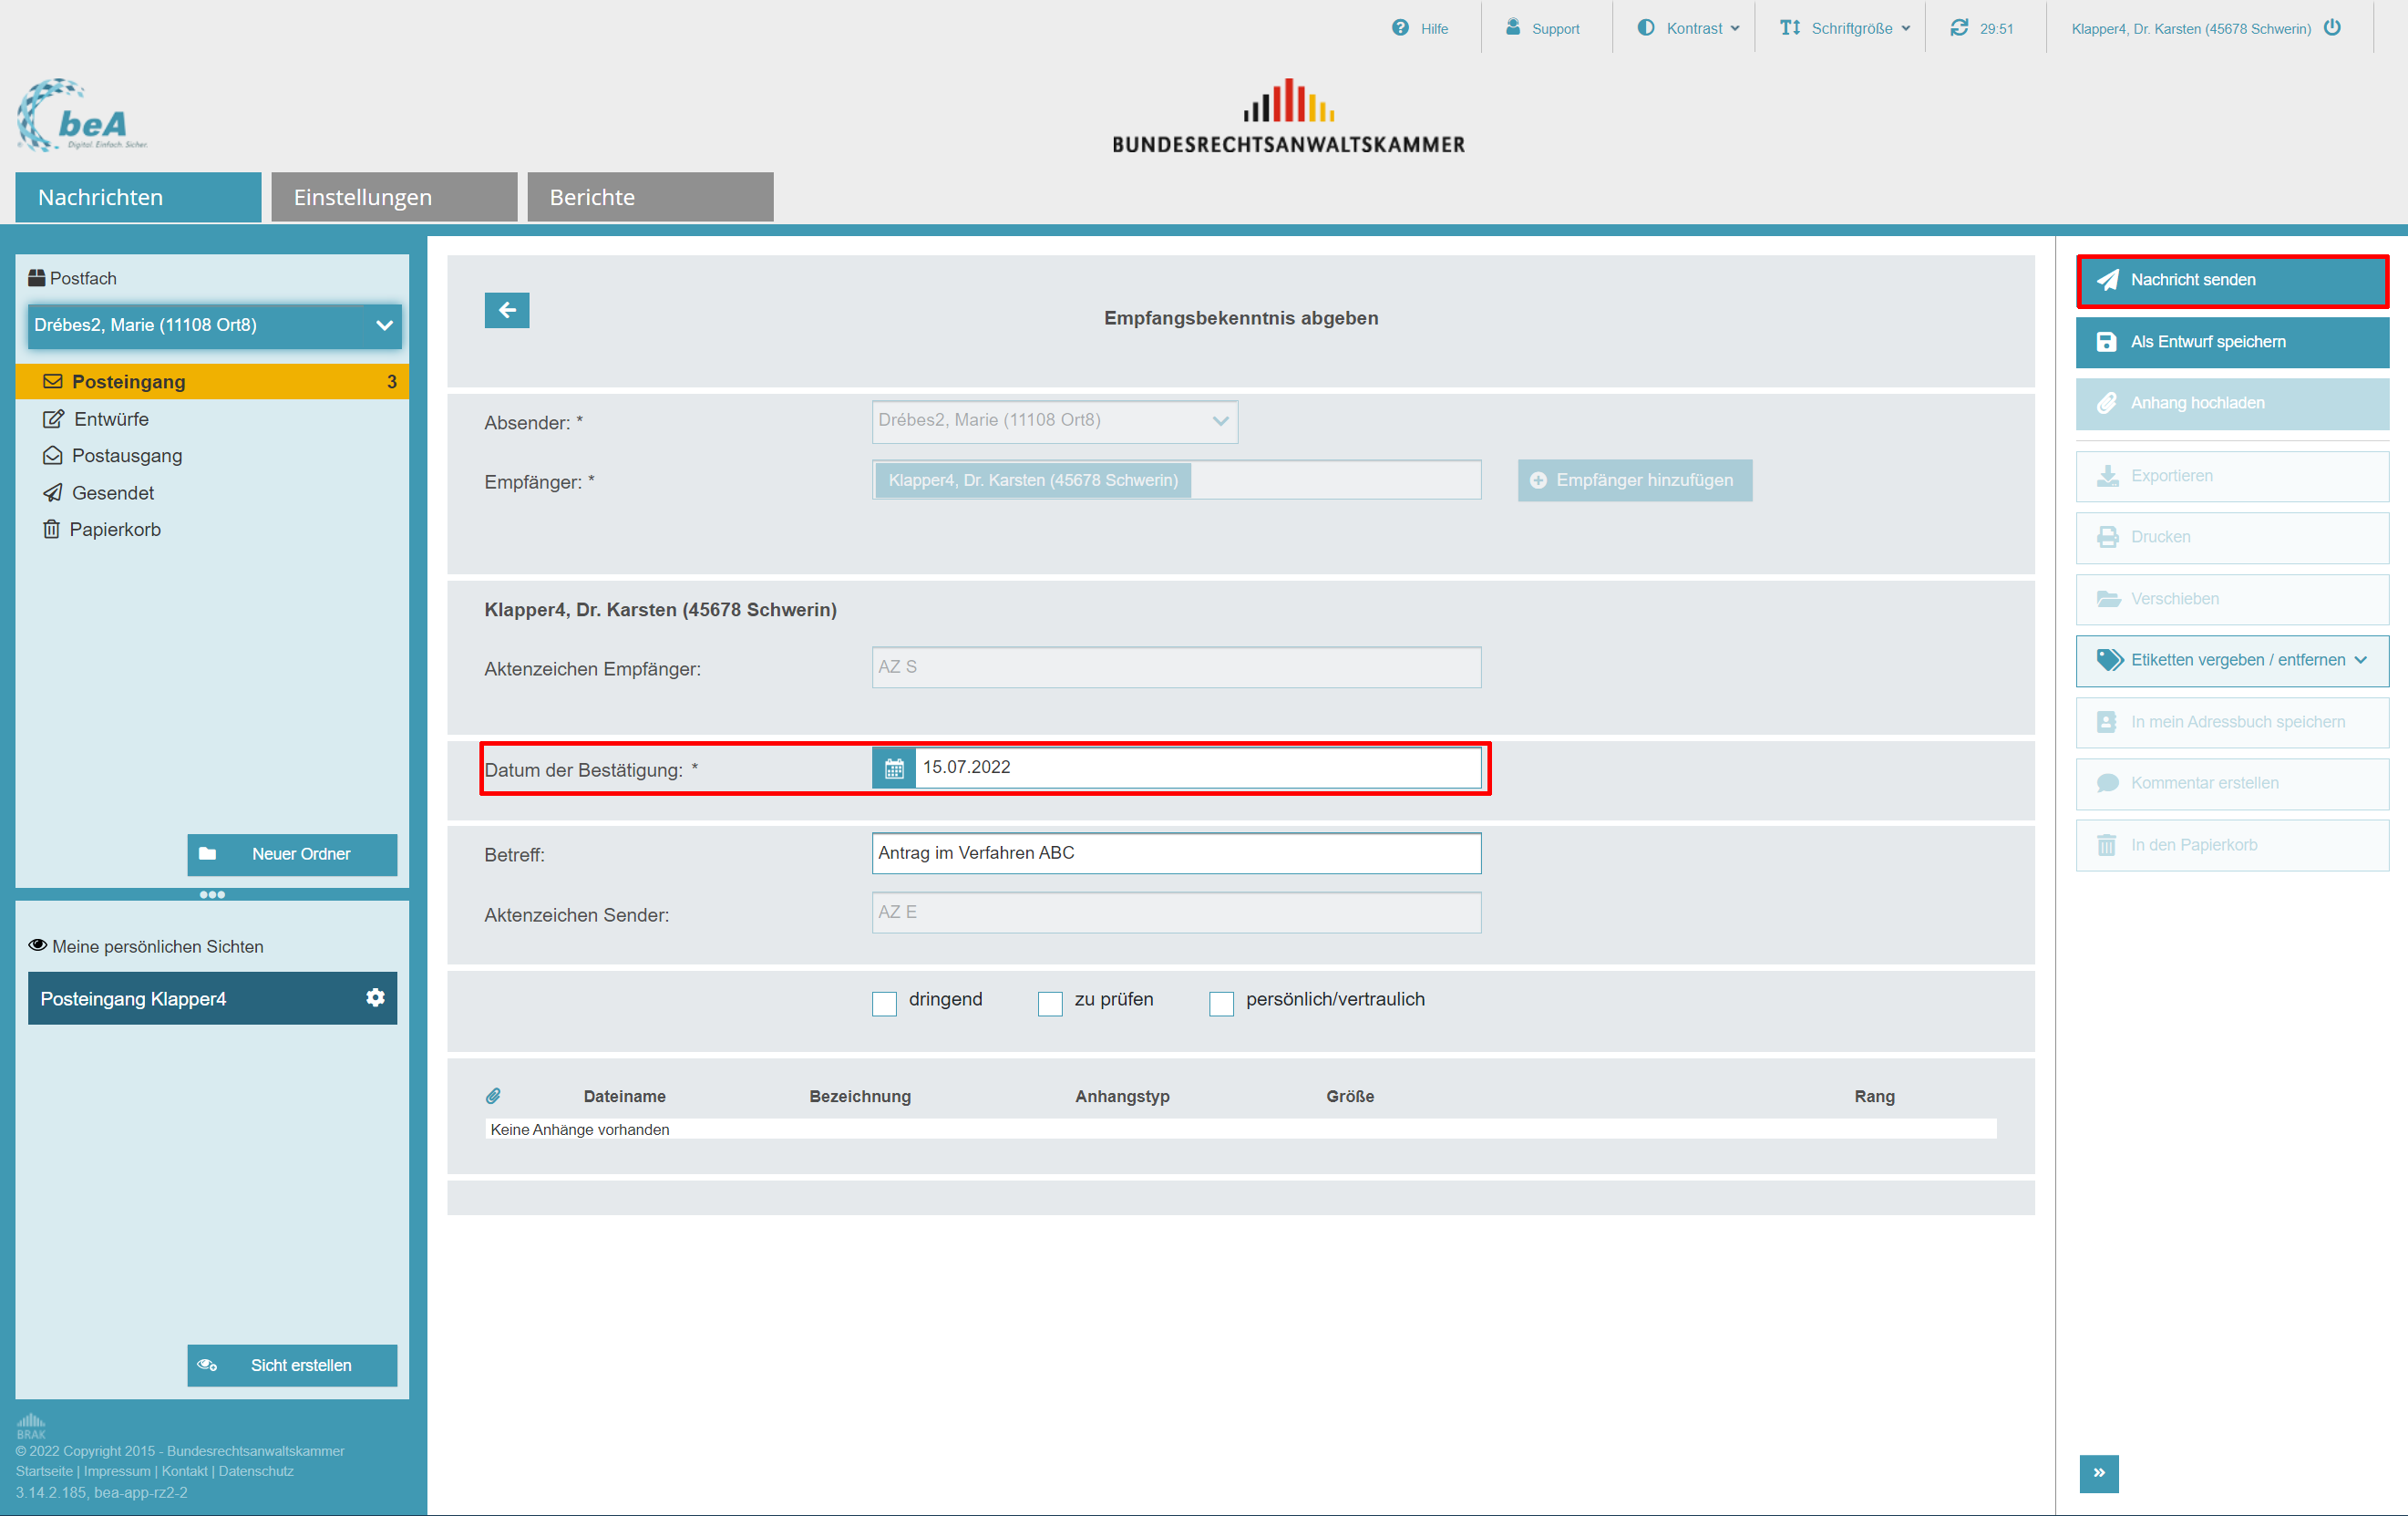
Task: Collapse right panel with double-arrow icon
Action: (2098, 1472)
